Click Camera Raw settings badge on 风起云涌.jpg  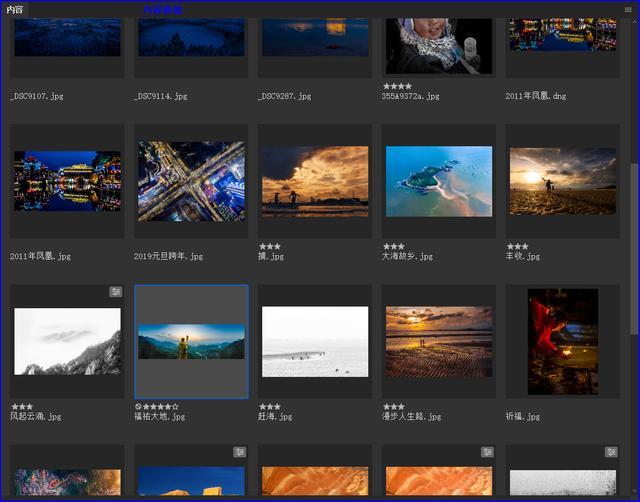[116, 291]
